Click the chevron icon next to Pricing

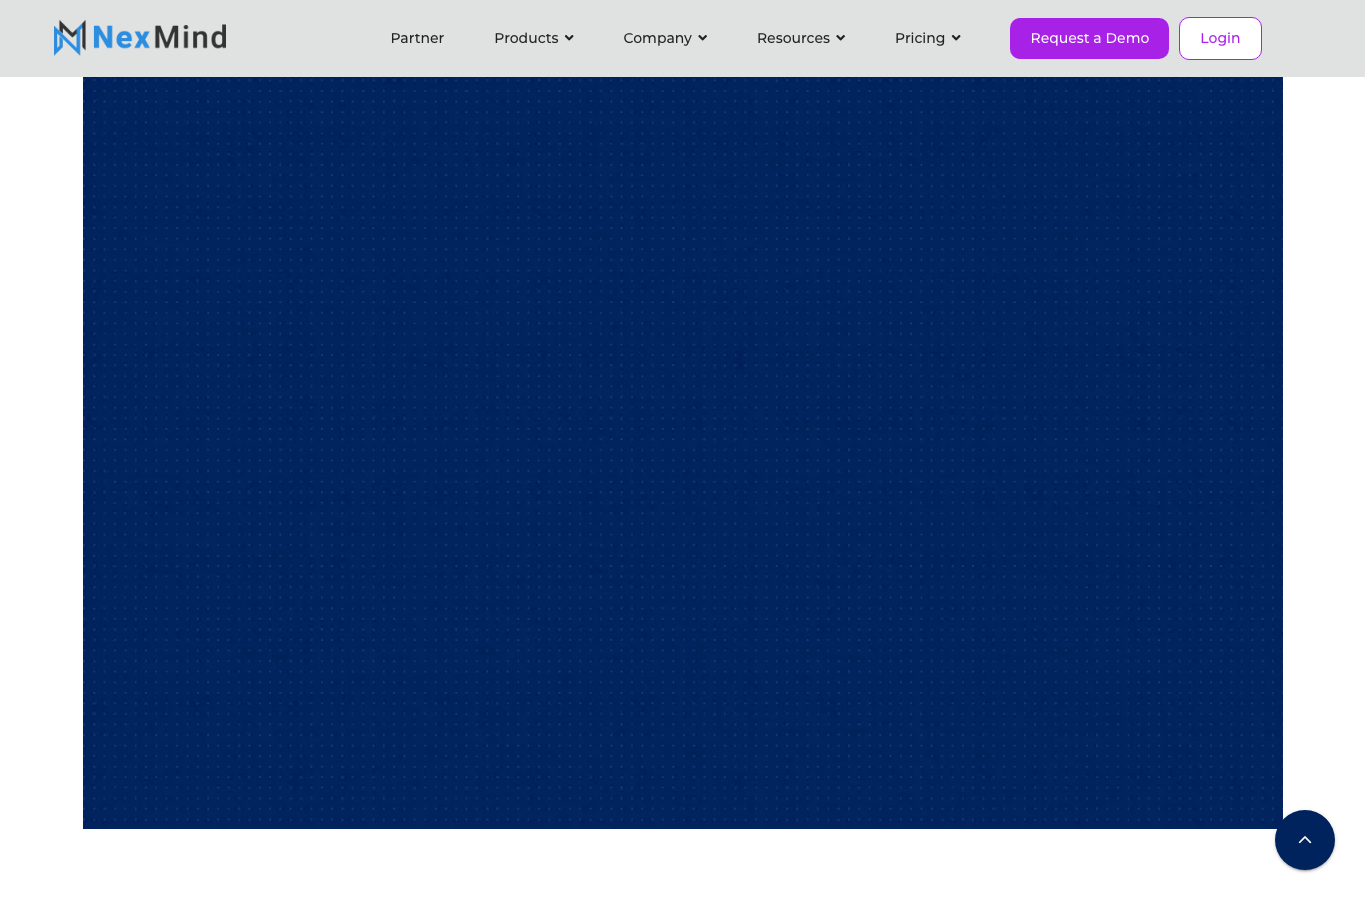pyautogui.click(x=956, y=38)
